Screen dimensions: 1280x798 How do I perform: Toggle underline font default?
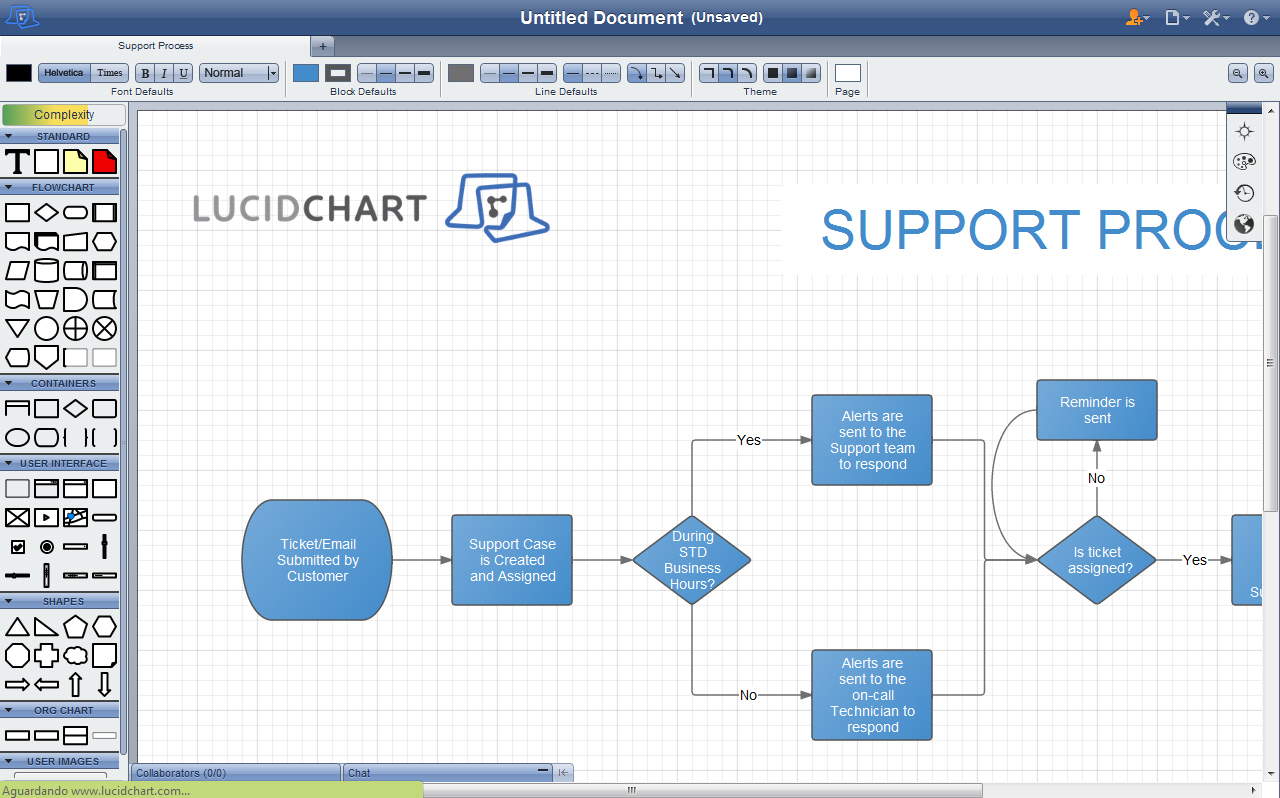coord(184,73)
